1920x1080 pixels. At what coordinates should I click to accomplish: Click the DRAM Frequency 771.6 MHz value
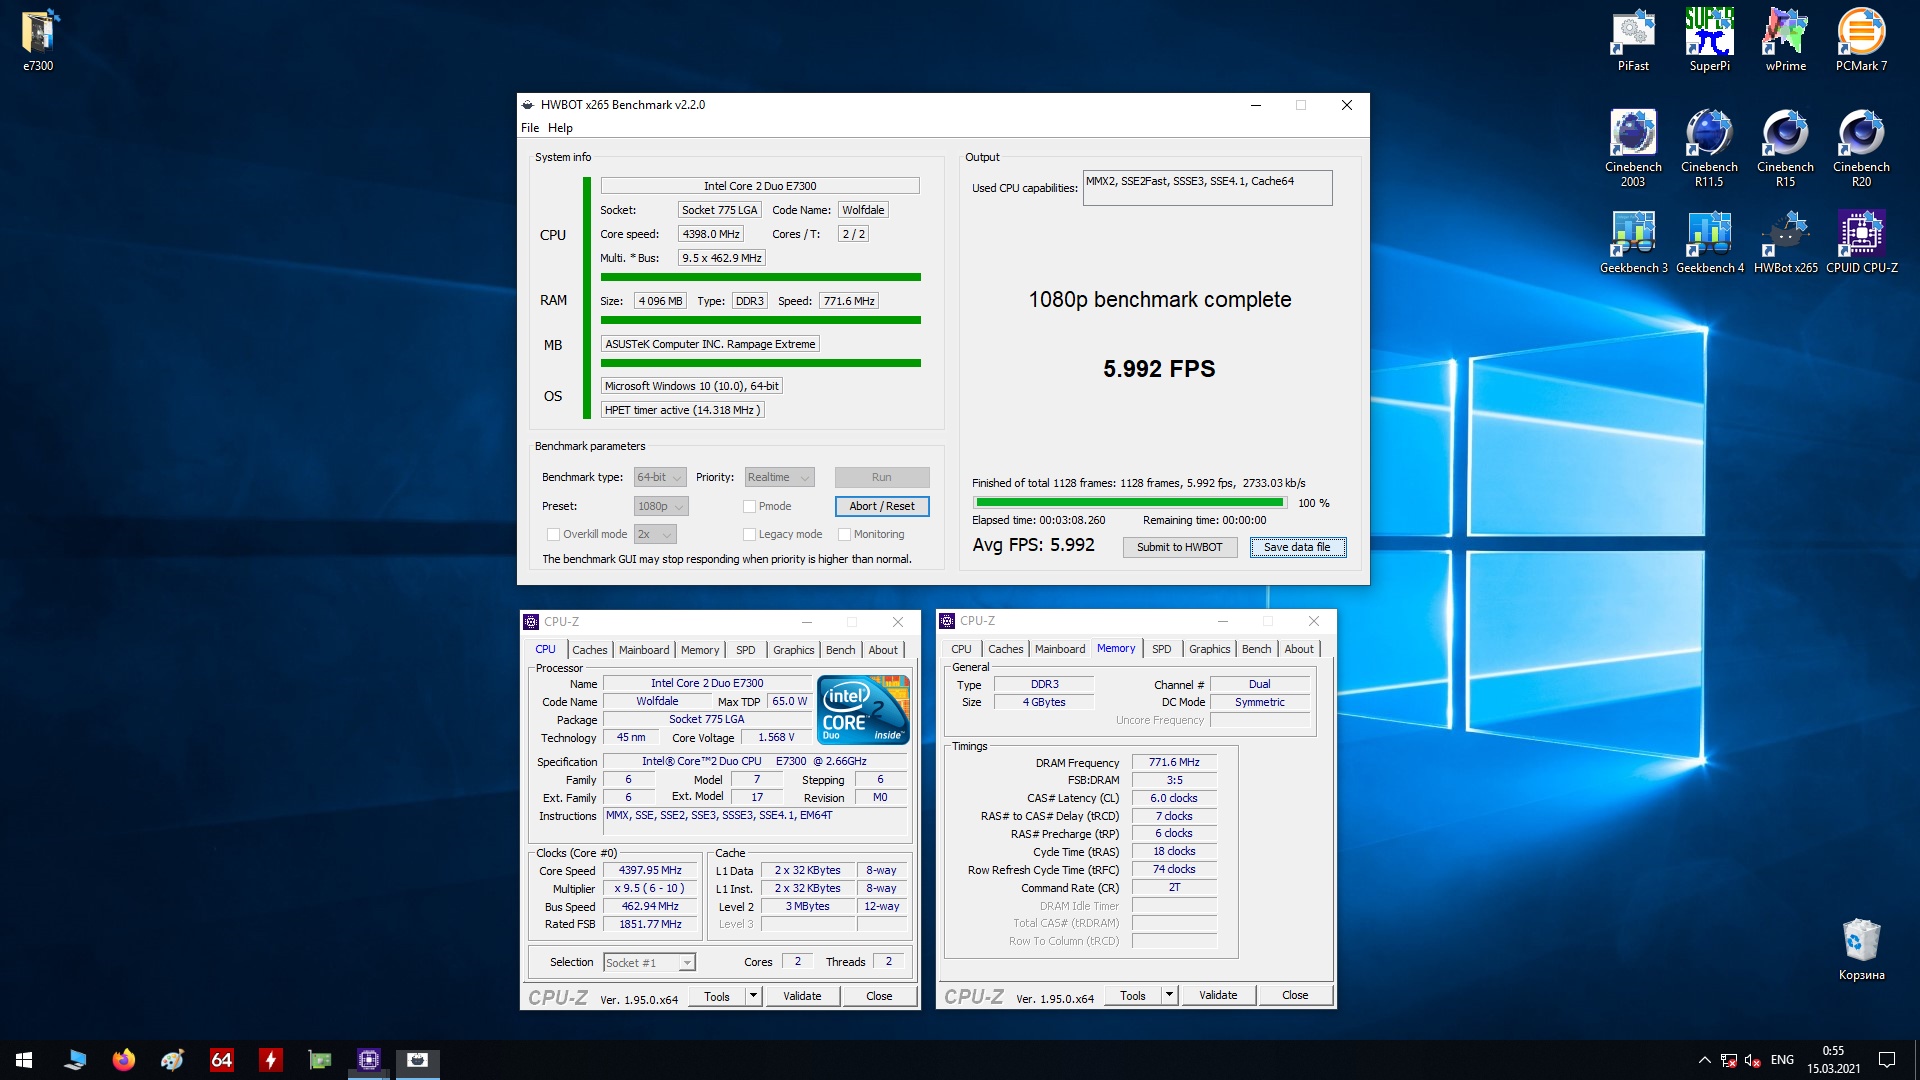coord(1174,763)
